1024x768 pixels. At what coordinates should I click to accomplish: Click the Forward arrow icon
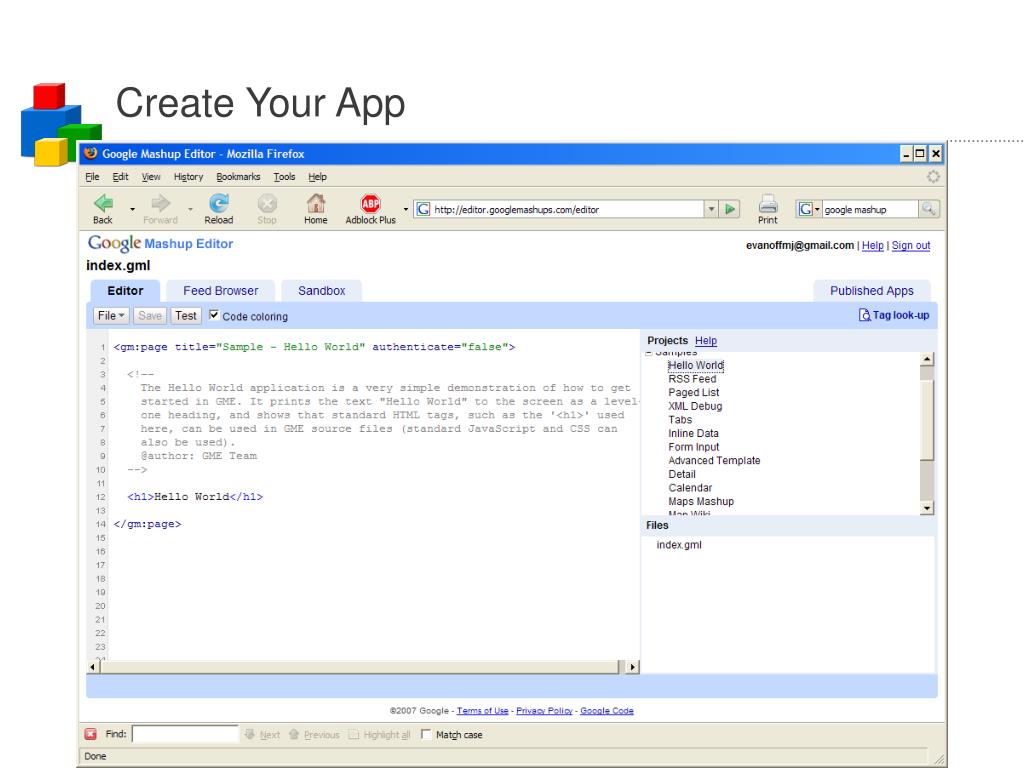tap(161, 203)
